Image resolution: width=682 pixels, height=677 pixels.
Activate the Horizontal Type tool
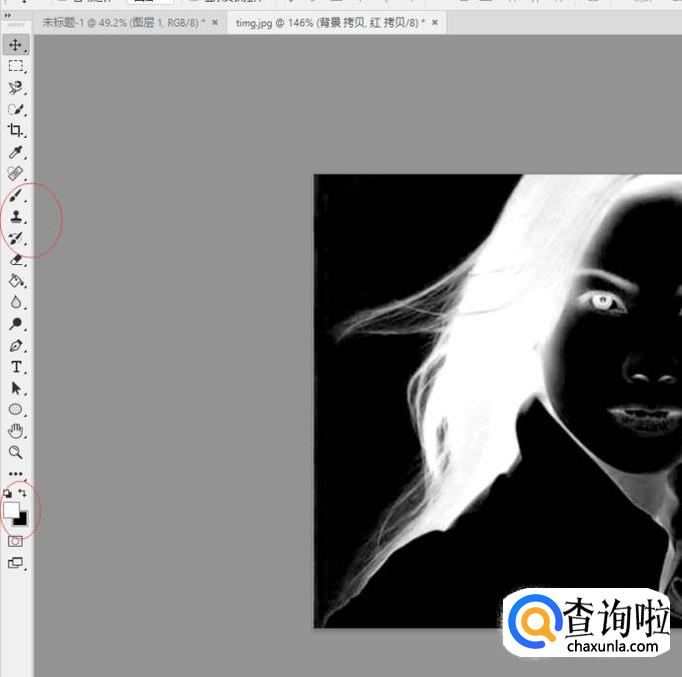16,367
